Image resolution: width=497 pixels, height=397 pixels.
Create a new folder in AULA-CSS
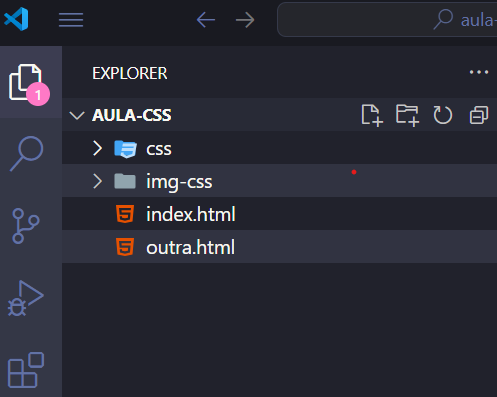click(x=407, y=115)
